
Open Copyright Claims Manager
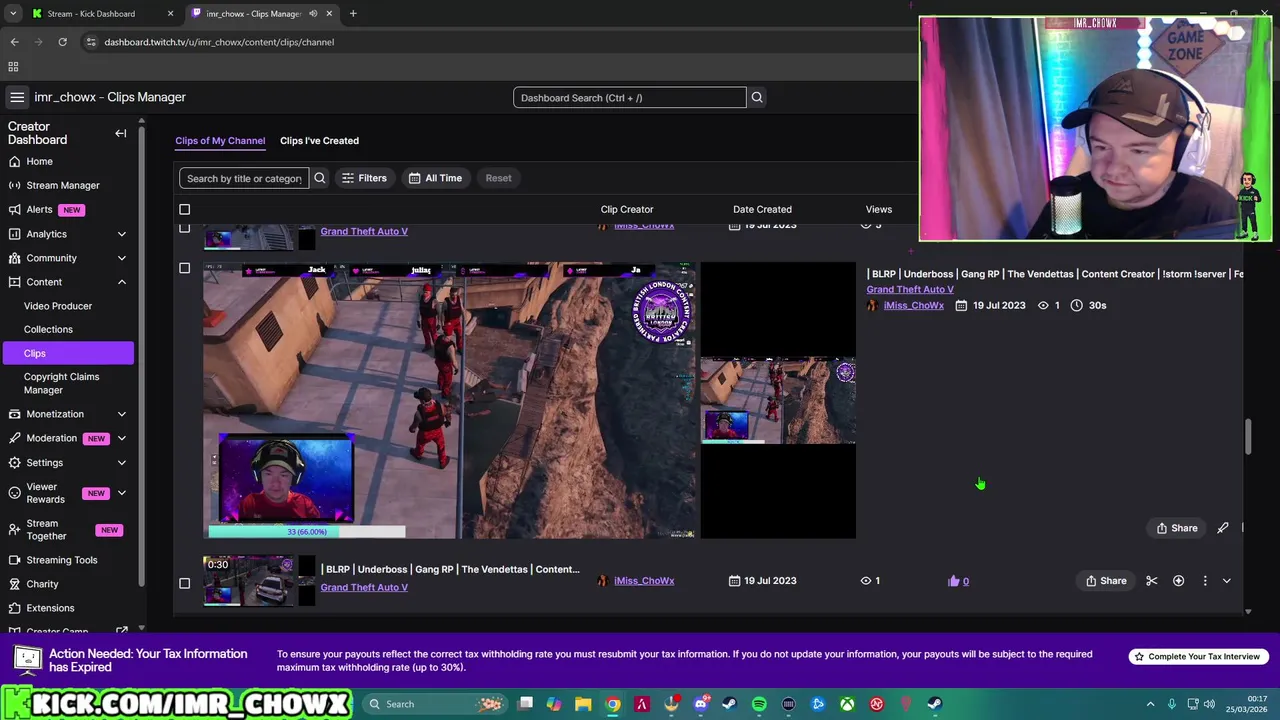point(61,383)
